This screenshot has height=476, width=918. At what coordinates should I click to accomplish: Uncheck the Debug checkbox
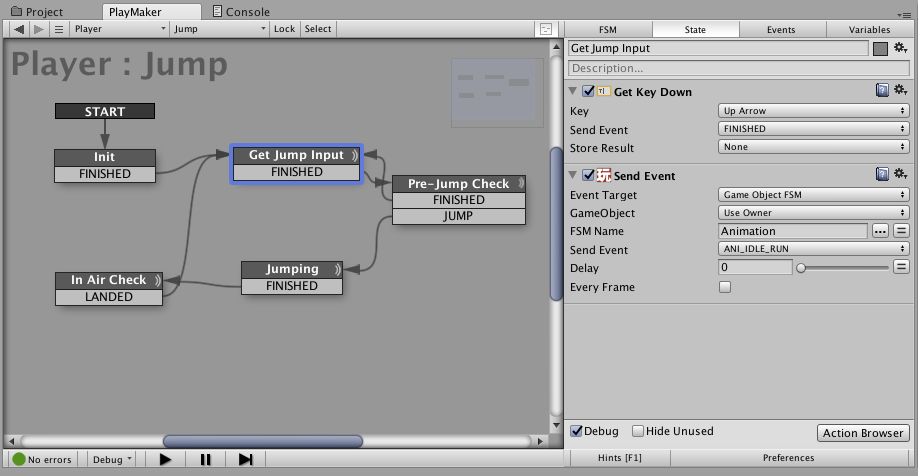pos(576,431)
